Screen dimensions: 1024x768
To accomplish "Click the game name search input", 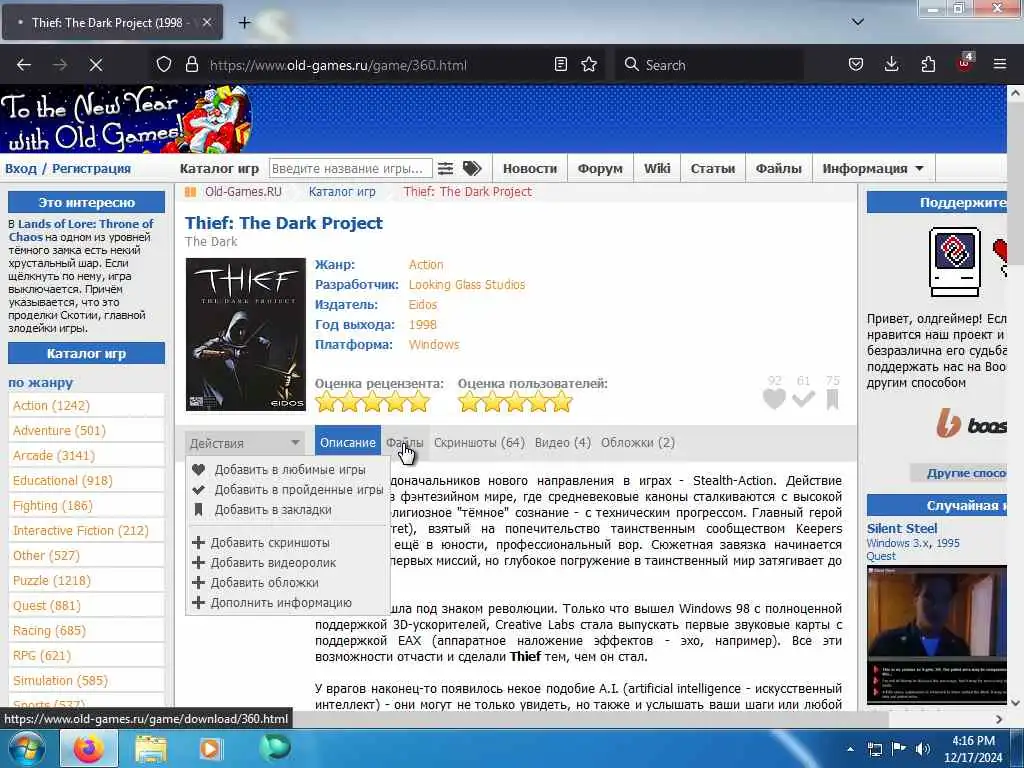I will tap(351, 168).
